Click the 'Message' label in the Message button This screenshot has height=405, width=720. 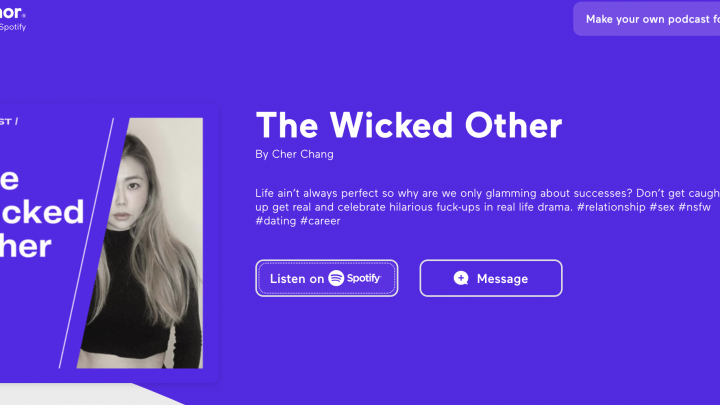(502, 279)
